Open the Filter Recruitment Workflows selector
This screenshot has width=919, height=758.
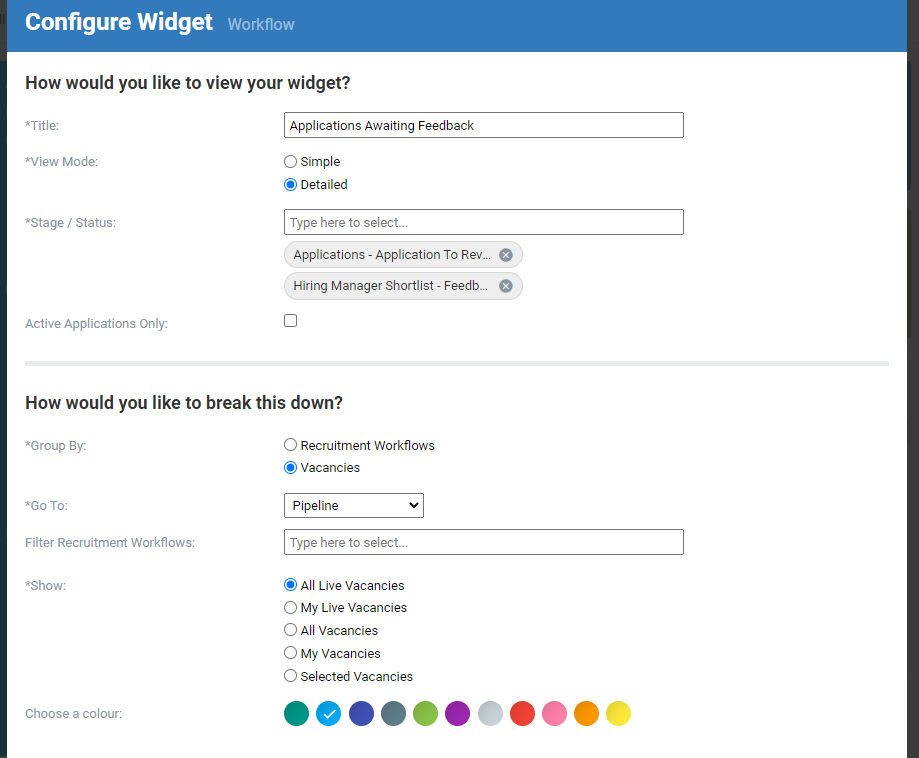pyautogui.click(x=484, y=542)
